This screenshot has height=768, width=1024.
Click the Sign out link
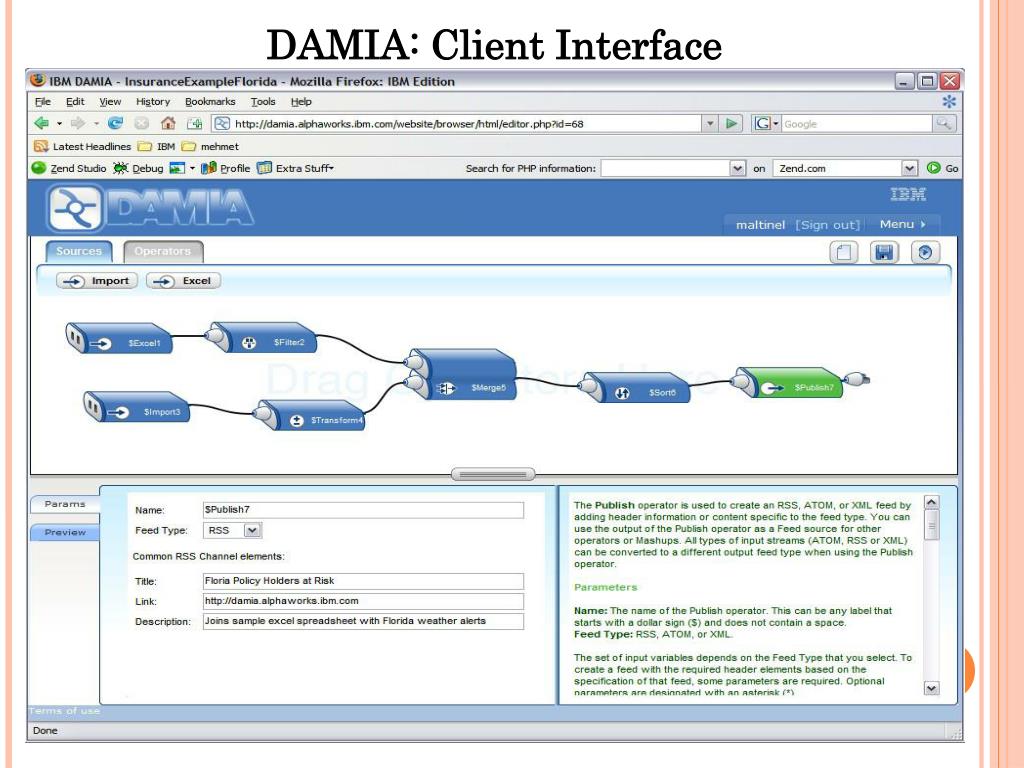point(827,225)
